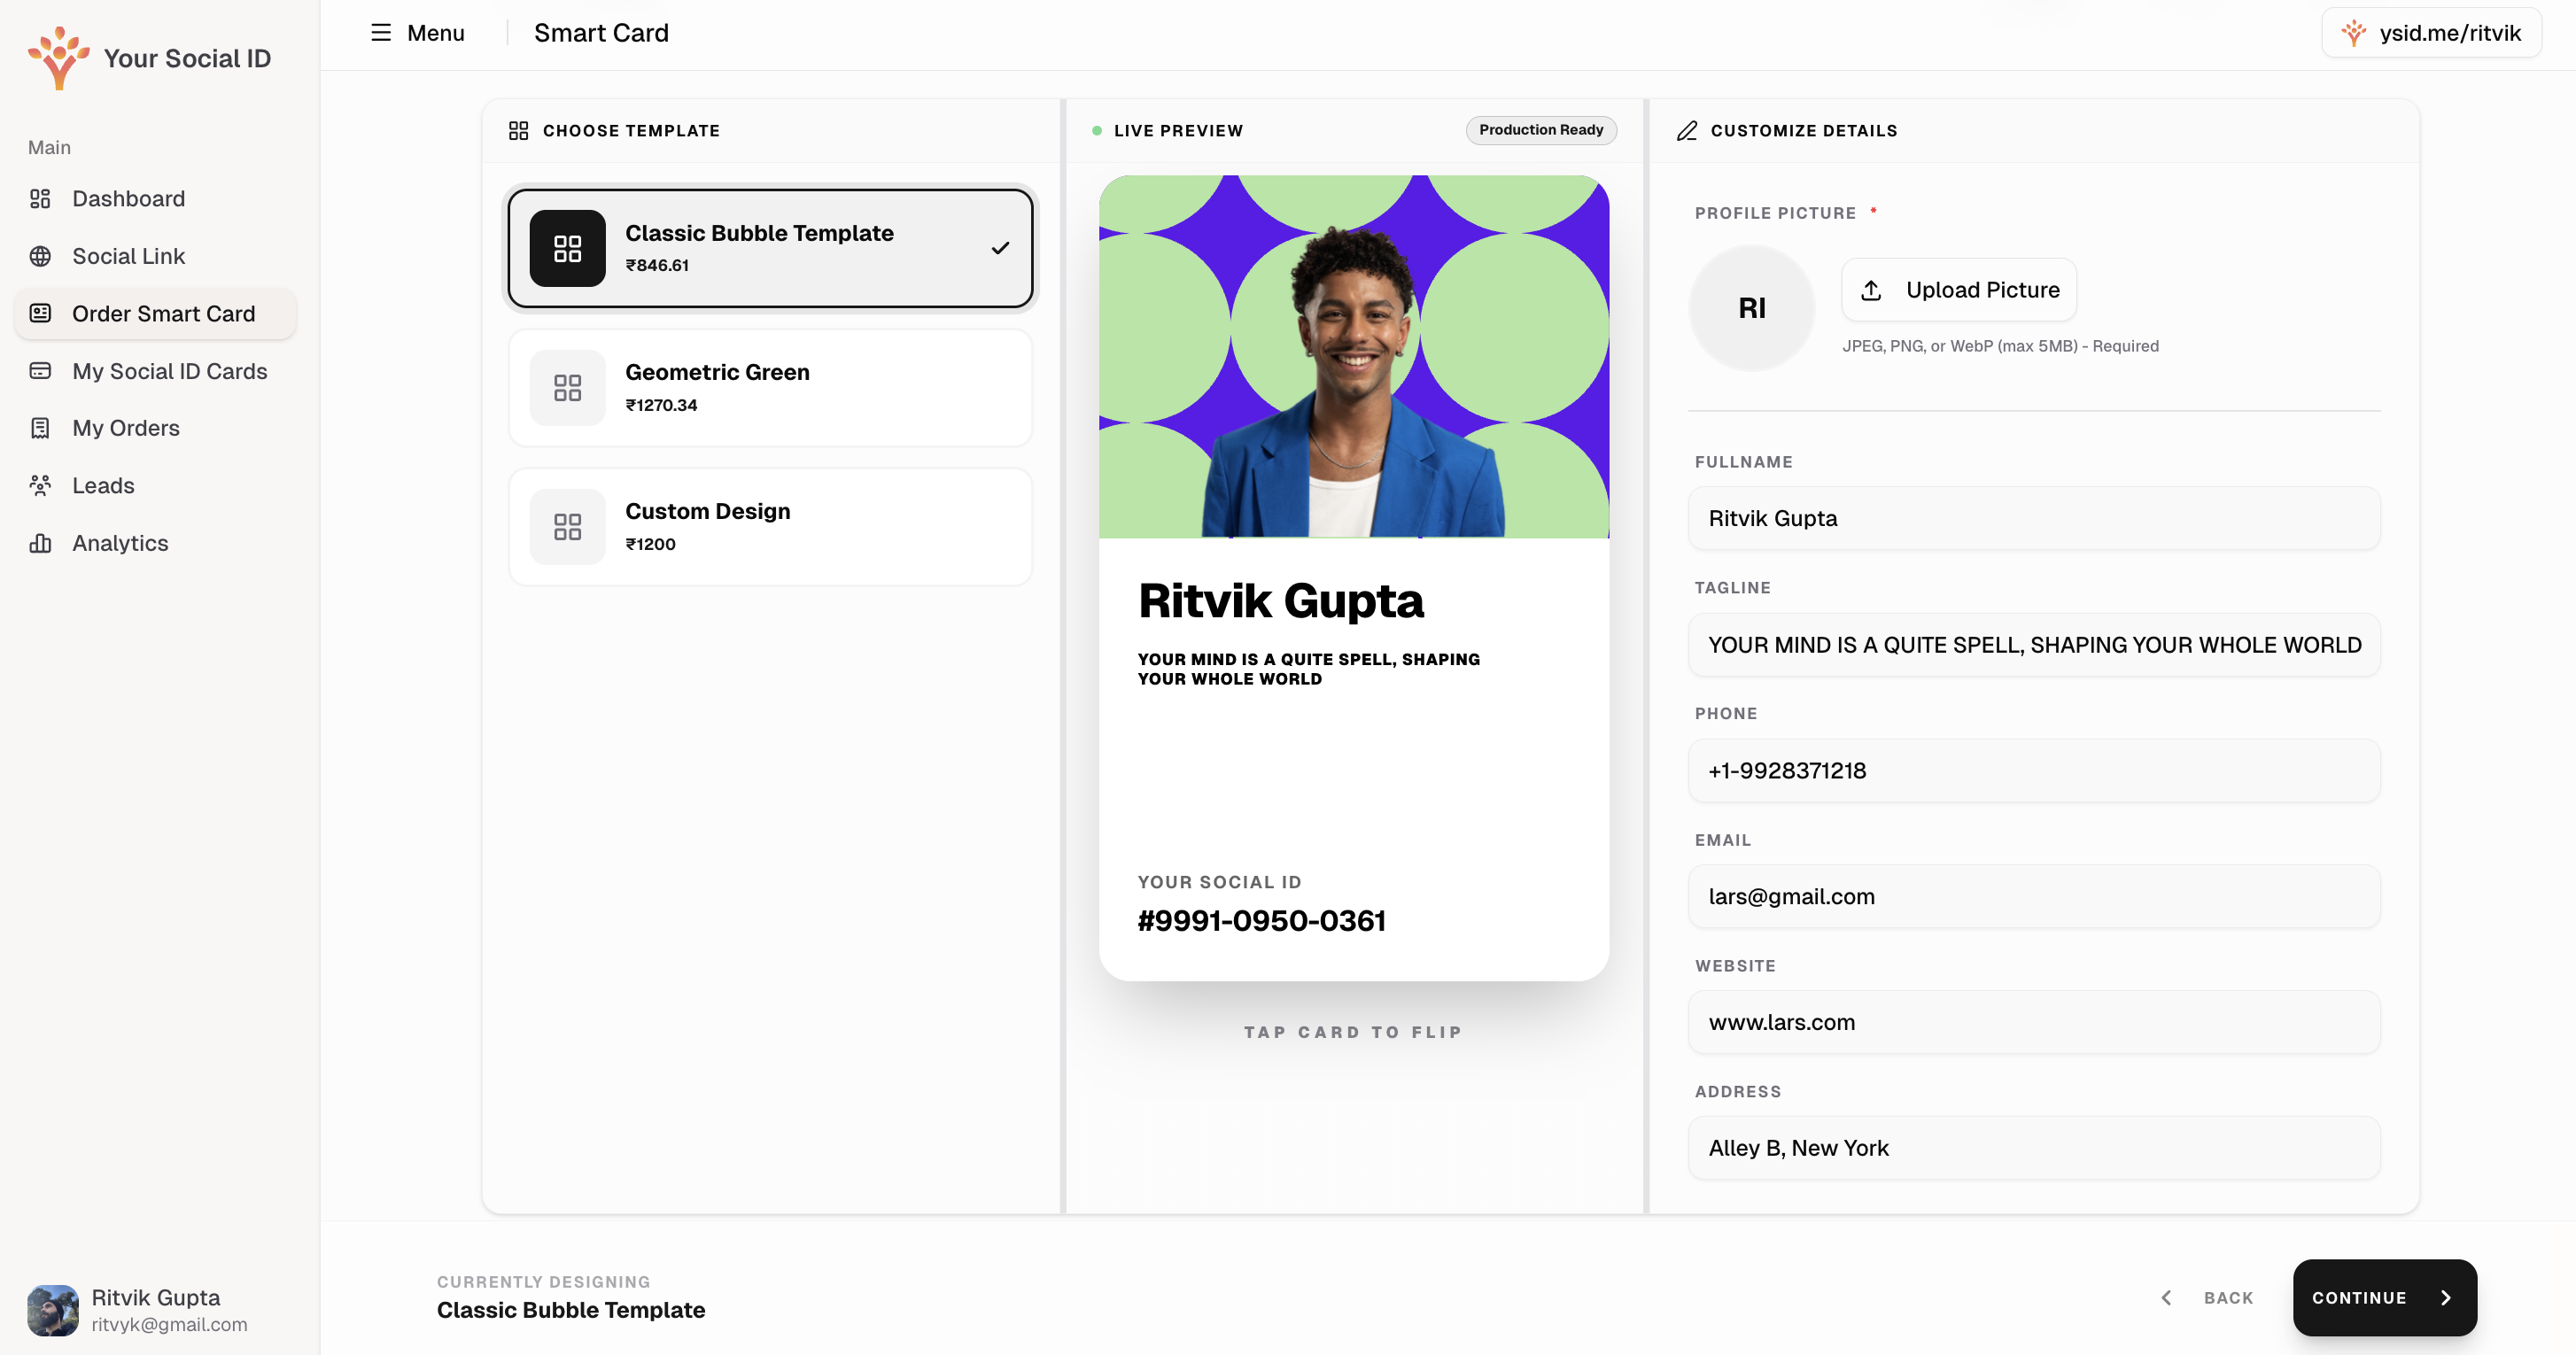Image resolution: width=2576 pixels, height=1355 pixels.
Task: Select the Custom Design template
Action: tap(769, 526)
